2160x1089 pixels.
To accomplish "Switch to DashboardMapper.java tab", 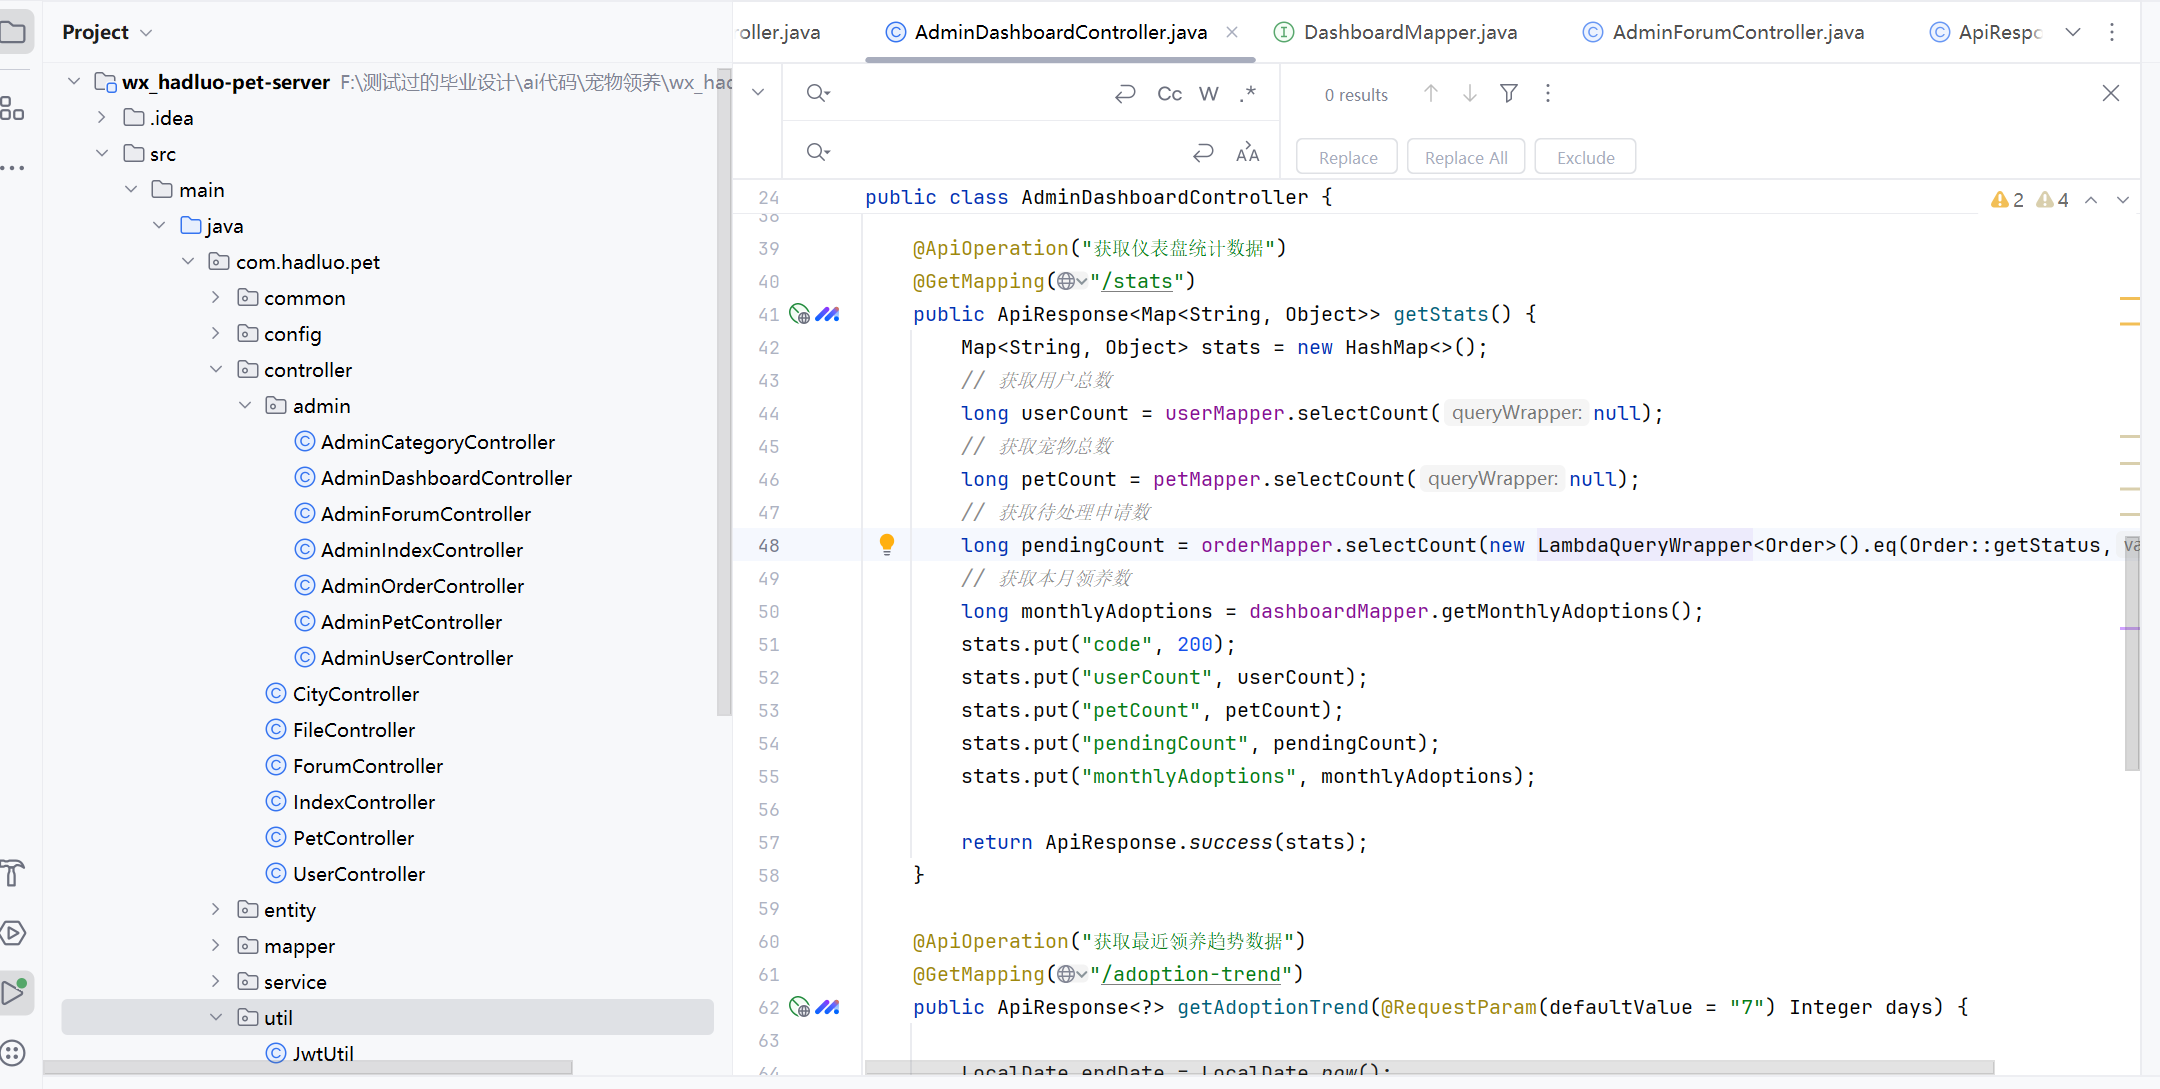I will (1396, 32).
